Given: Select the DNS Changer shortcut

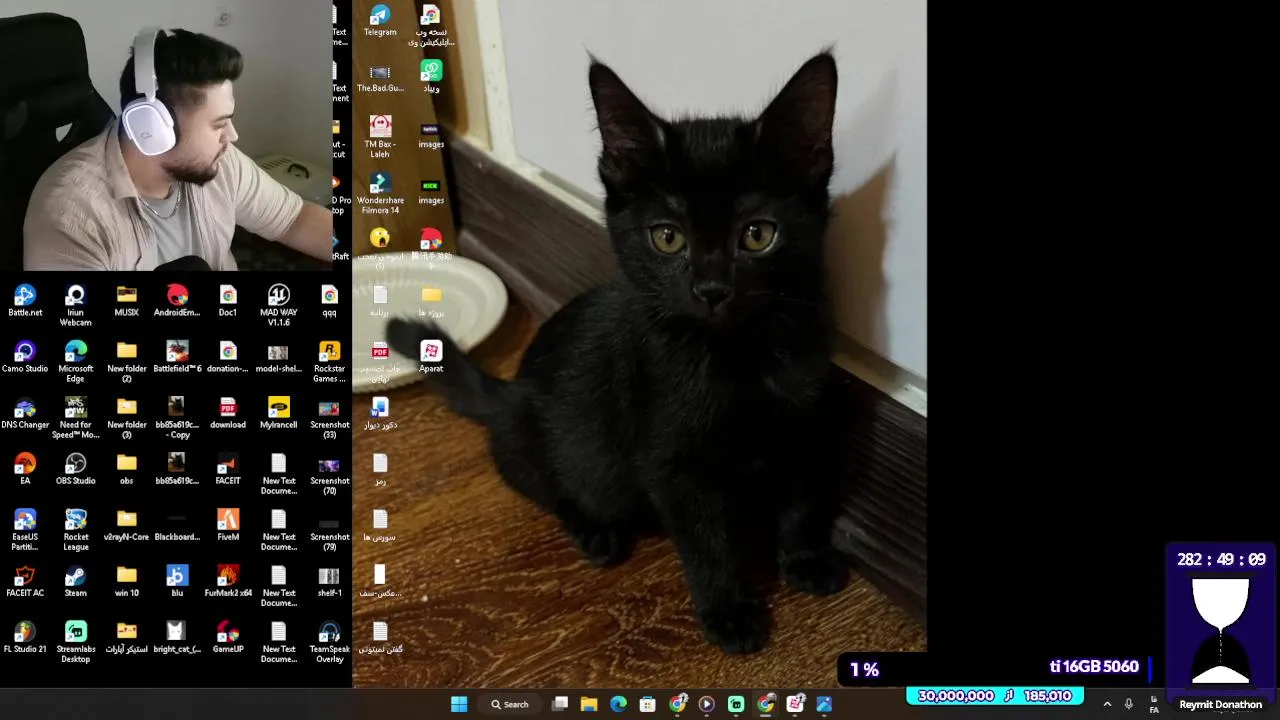Looking at the screenshot, I should (25, 412).
